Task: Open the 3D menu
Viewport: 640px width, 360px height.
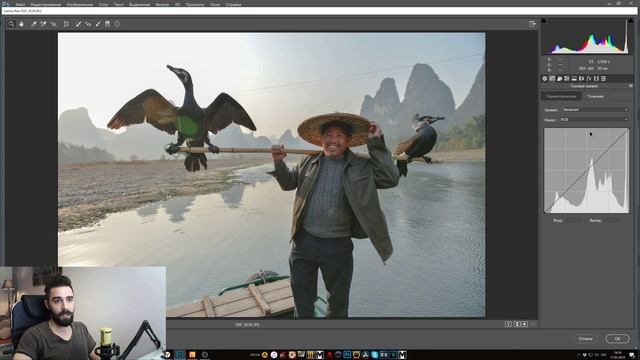Action: [x=178, y=4]
